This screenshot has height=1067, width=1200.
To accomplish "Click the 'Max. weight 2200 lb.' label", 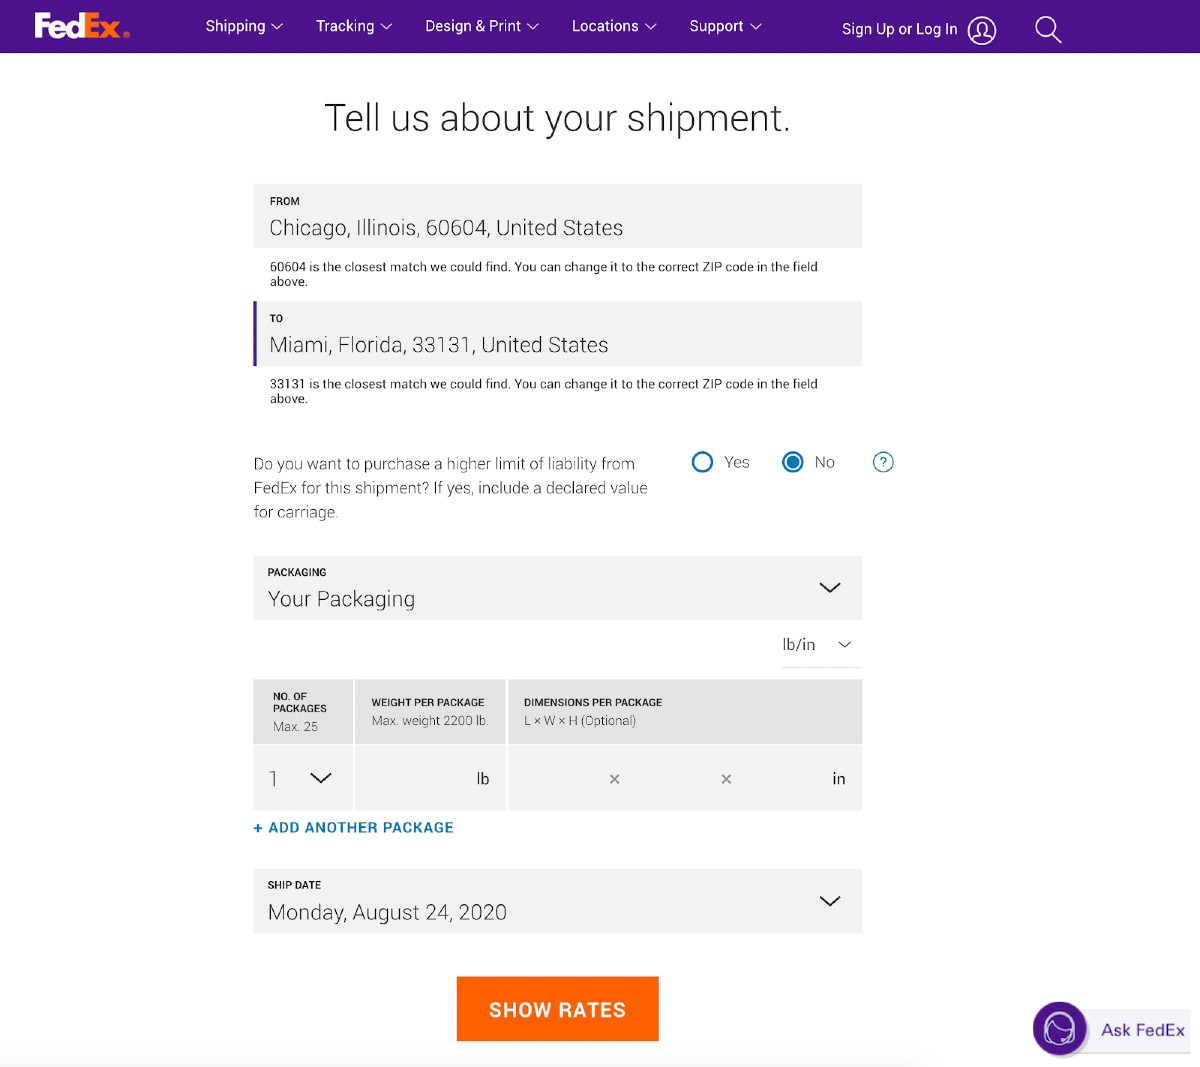I will (430, 721).
